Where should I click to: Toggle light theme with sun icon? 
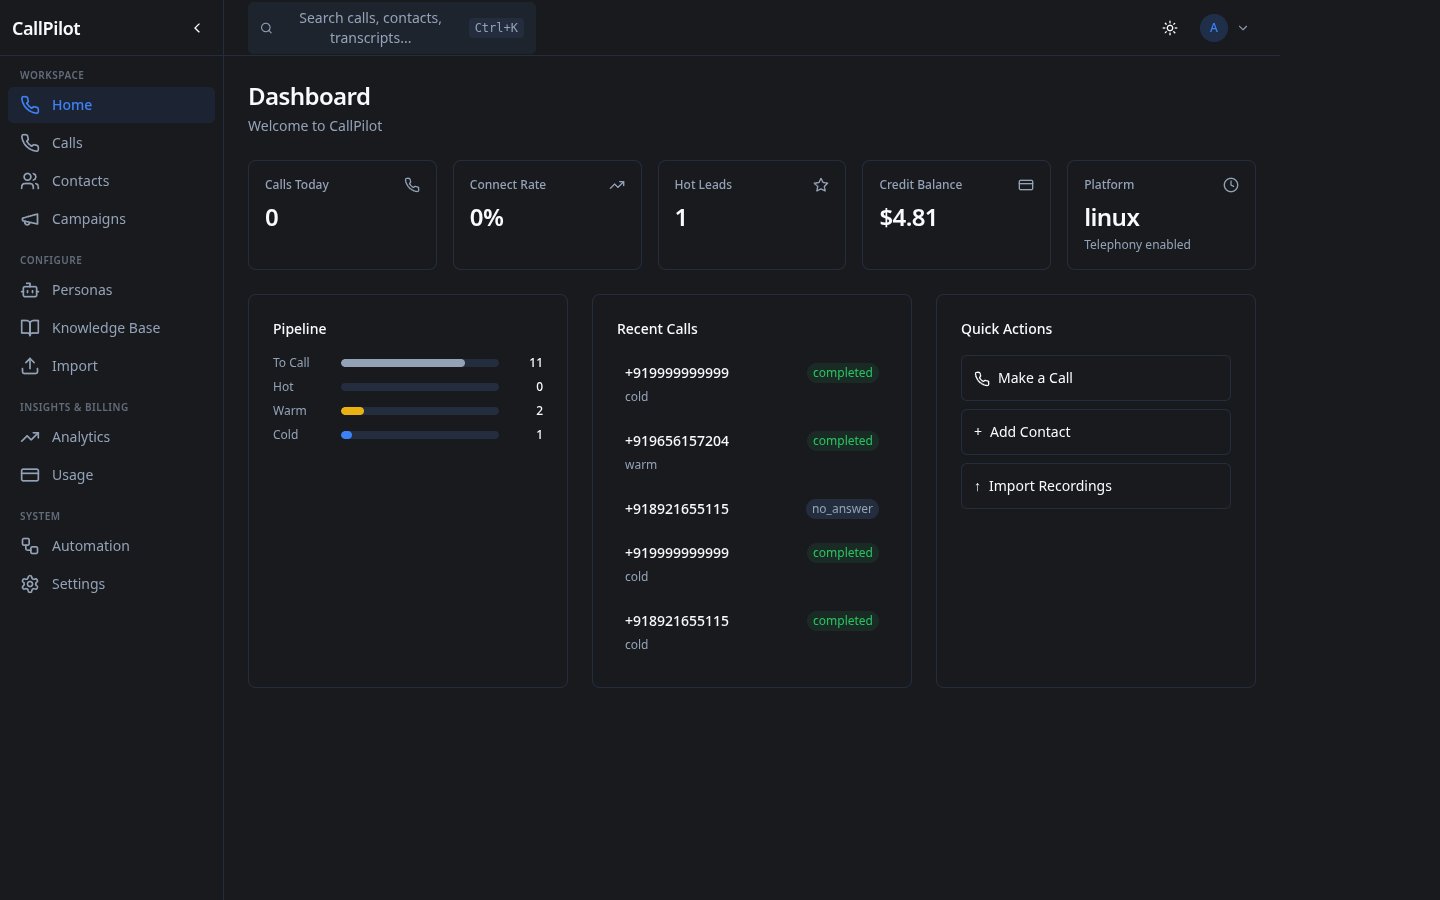pos(1170,28)
